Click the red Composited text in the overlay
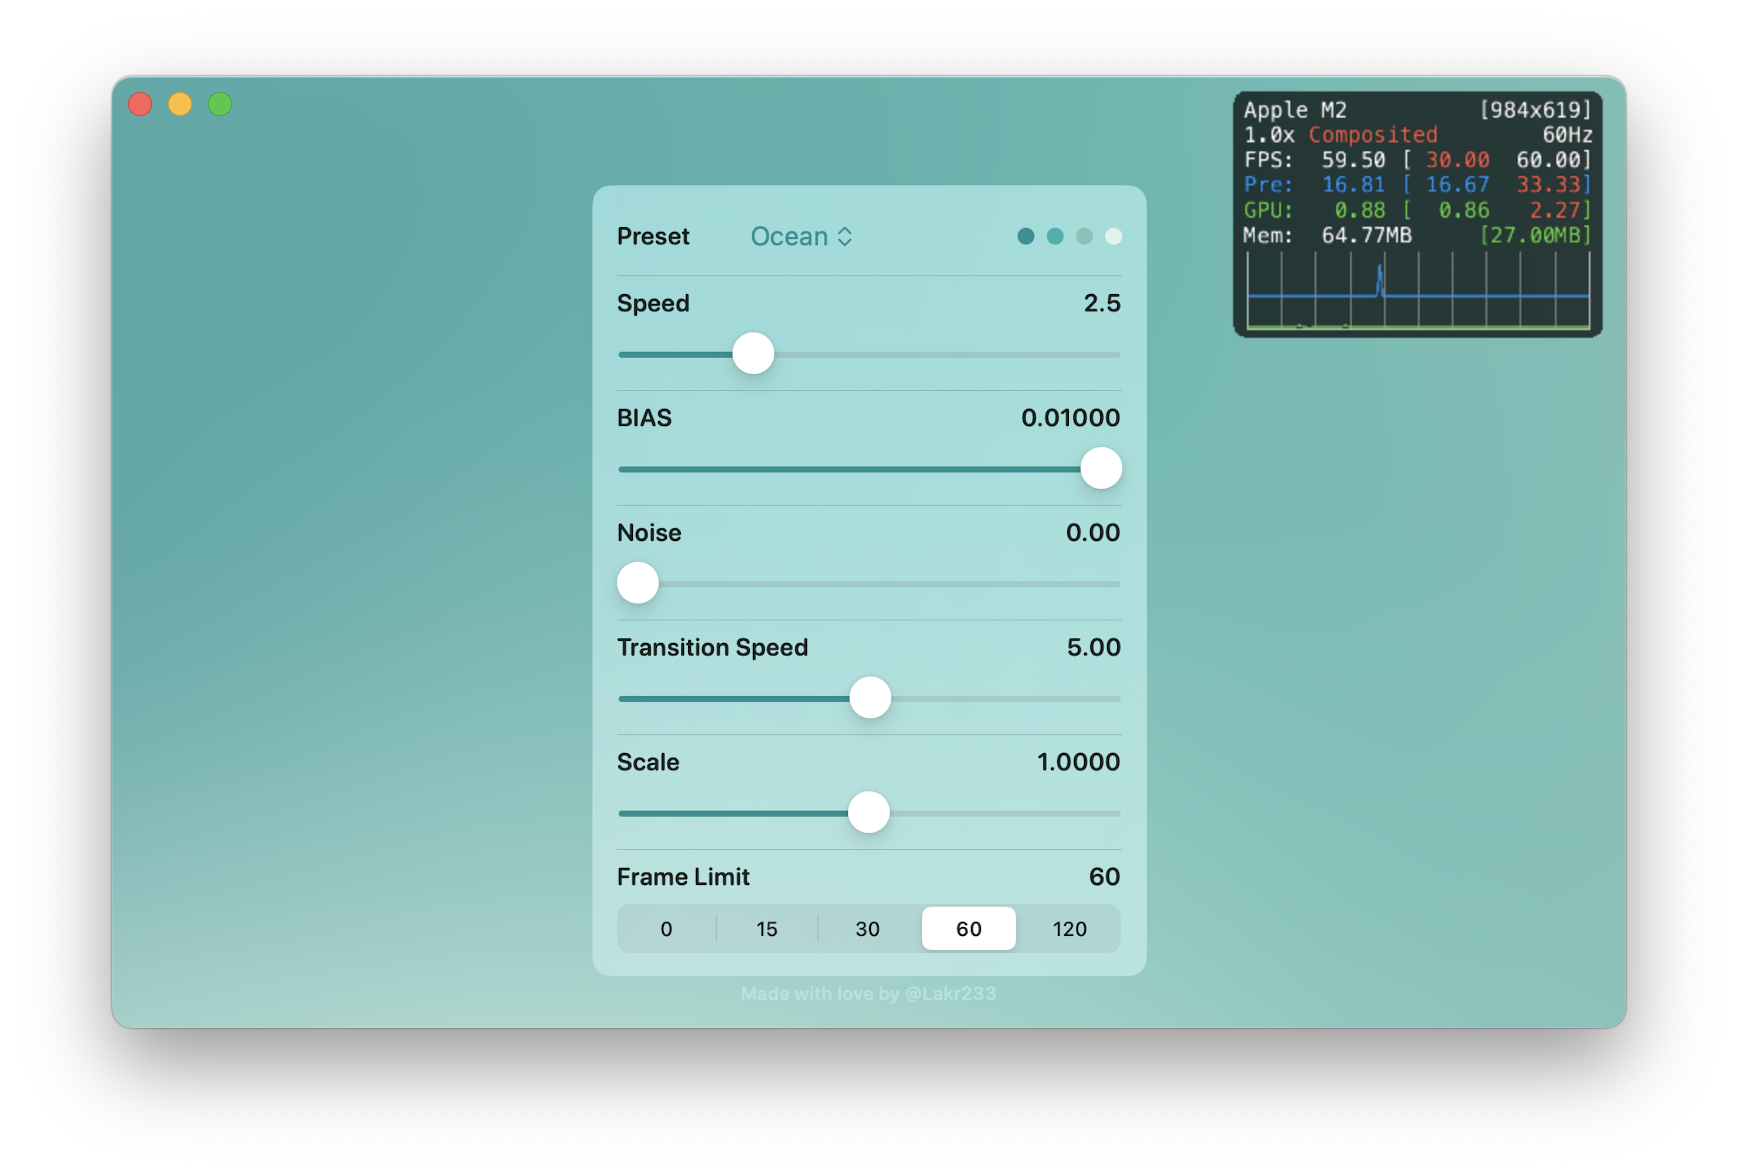 click(x=1373, y=135)
